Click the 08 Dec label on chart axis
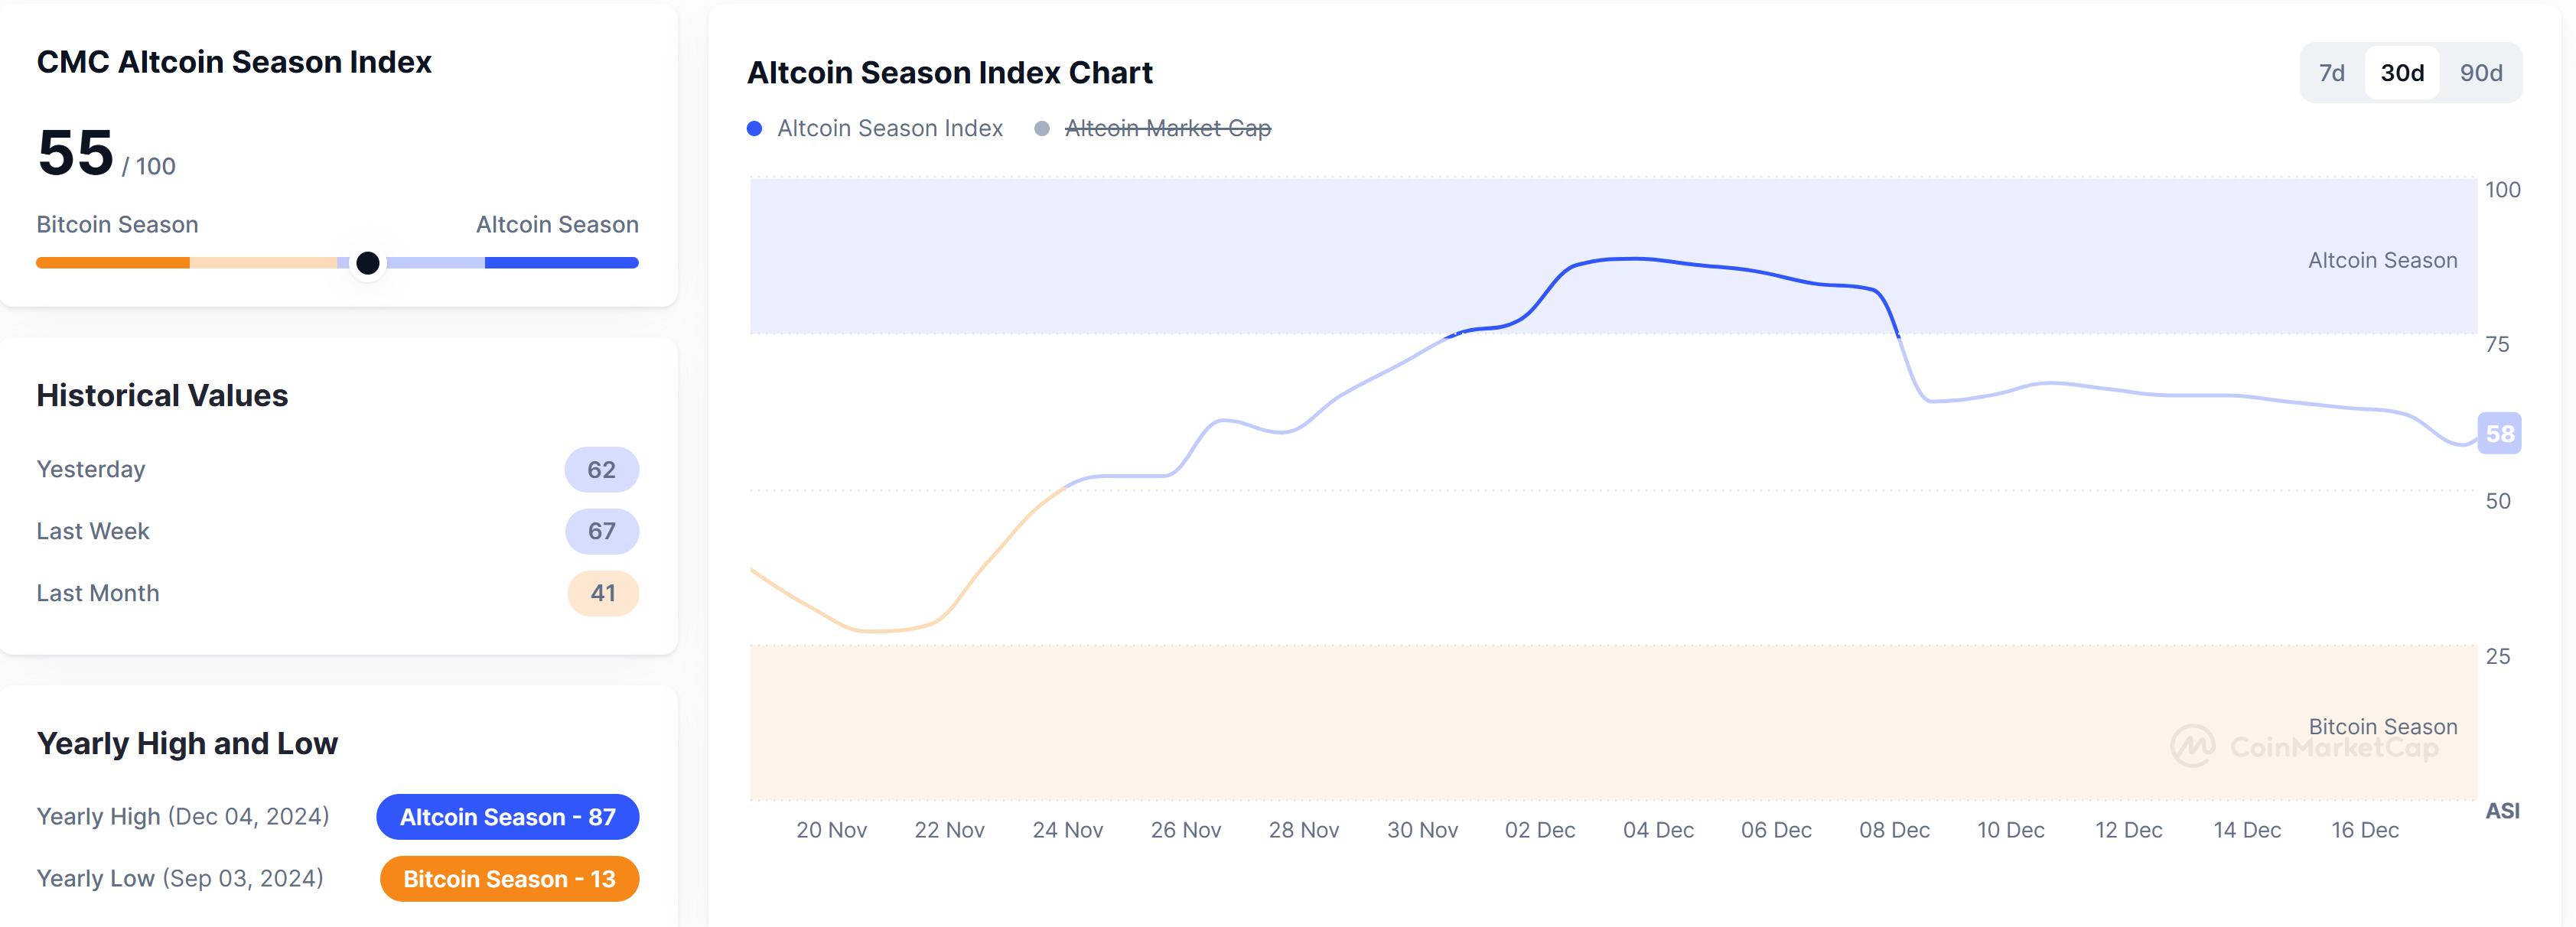 pos(1894,830)
